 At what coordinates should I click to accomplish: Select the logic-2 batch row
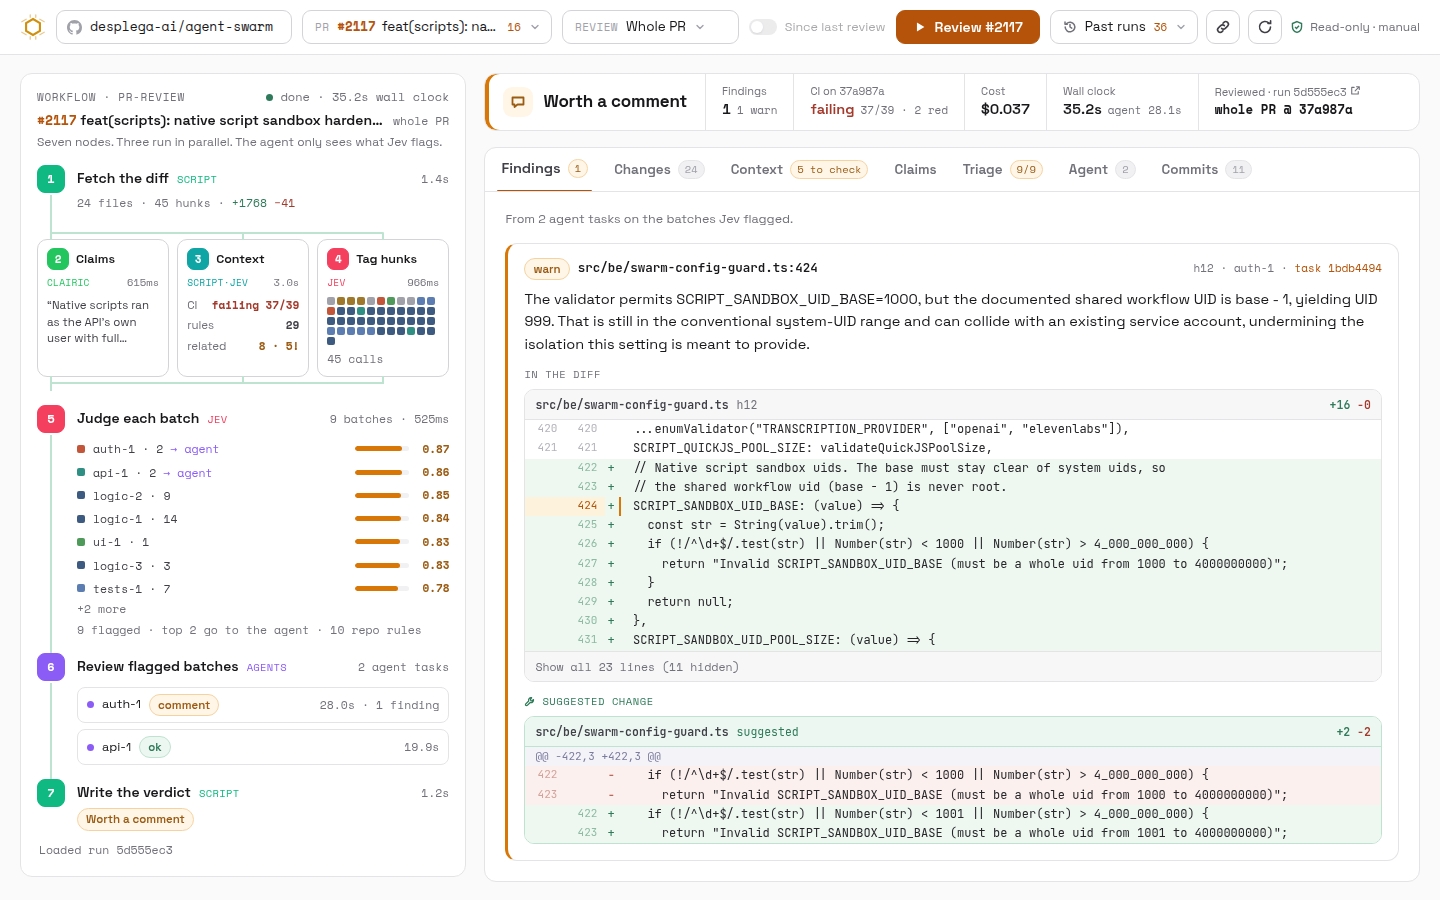click(263, 496)
